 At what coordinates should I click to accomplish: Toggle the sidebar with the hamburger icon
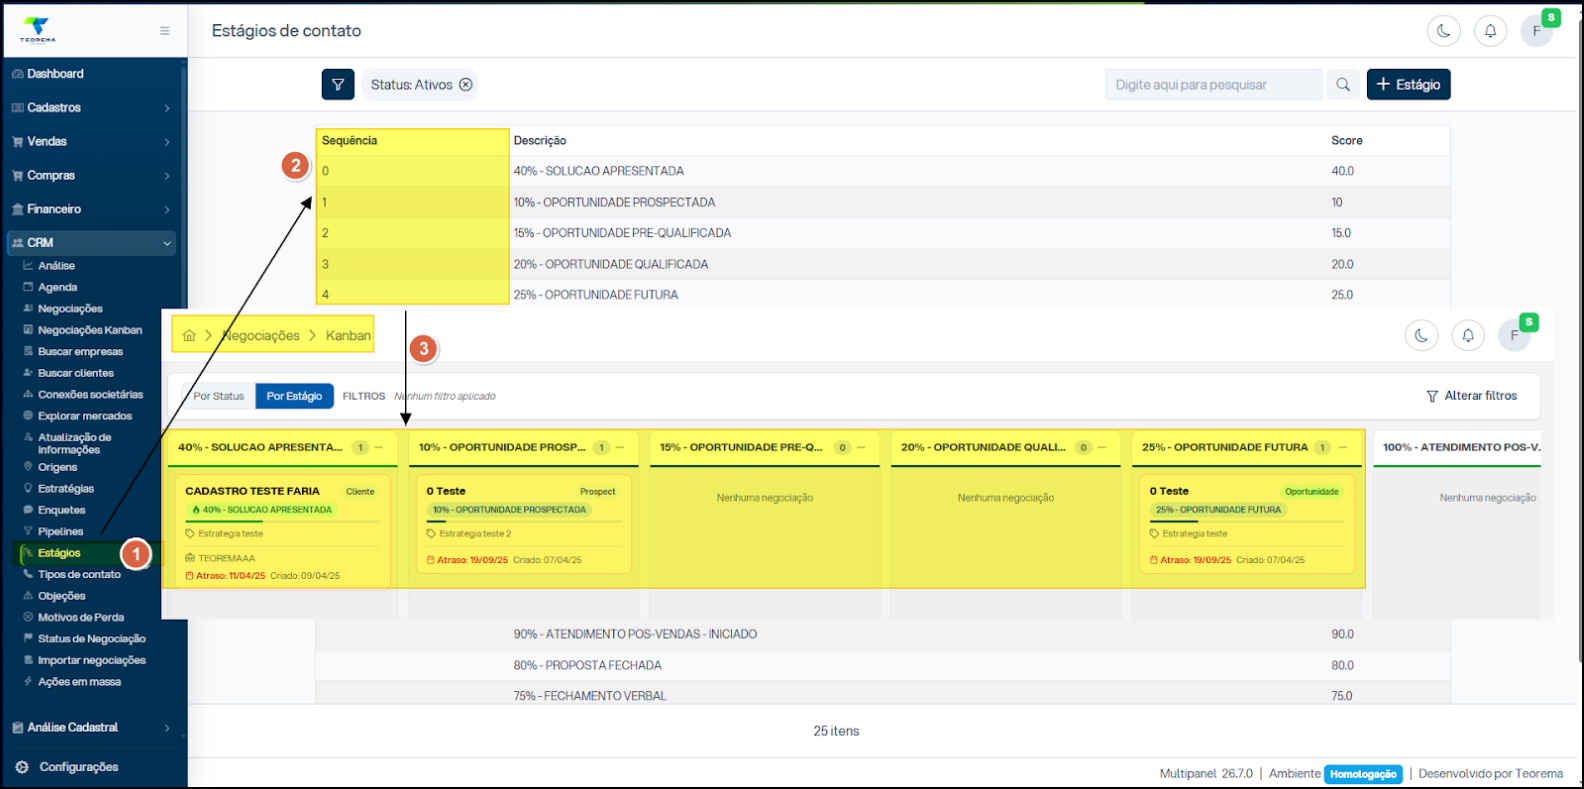165,31
